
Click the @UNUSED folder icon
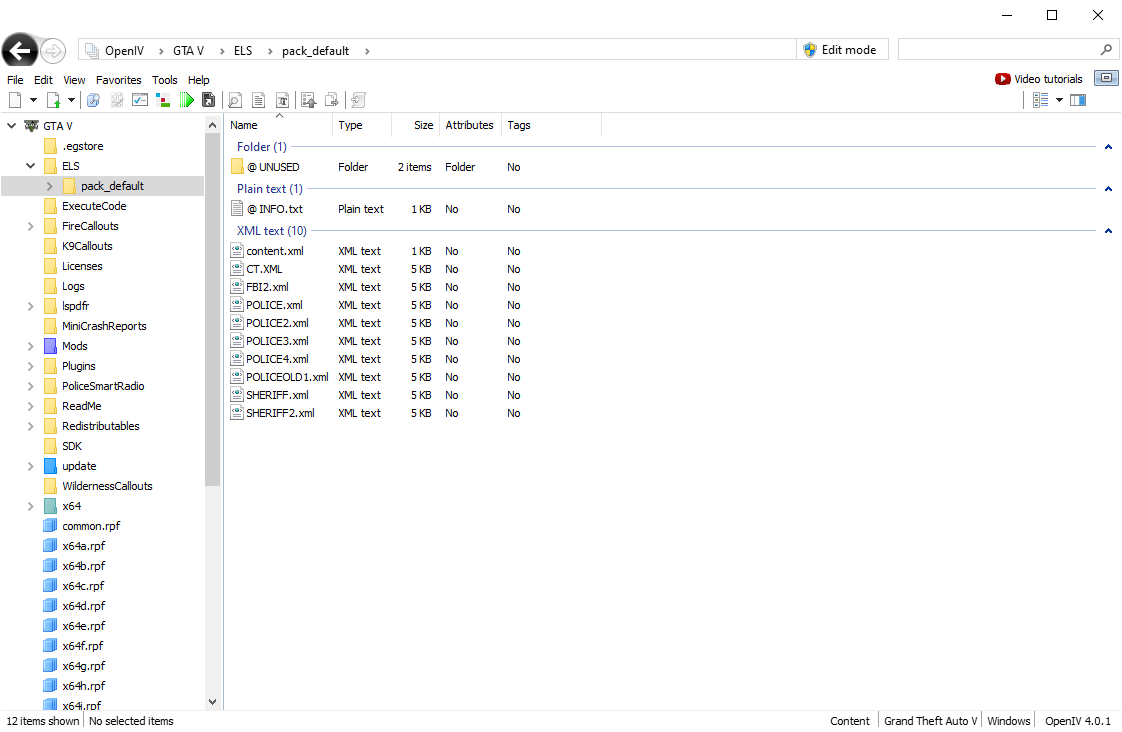[237, 167]
